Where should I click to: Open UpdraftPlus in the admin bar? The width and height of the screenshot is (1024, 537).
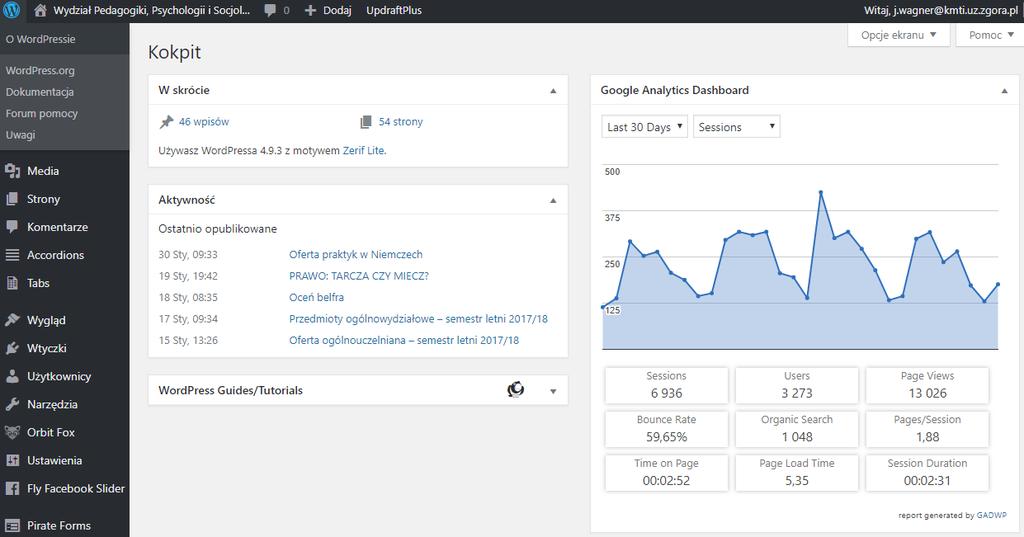[x=394, y=10]
